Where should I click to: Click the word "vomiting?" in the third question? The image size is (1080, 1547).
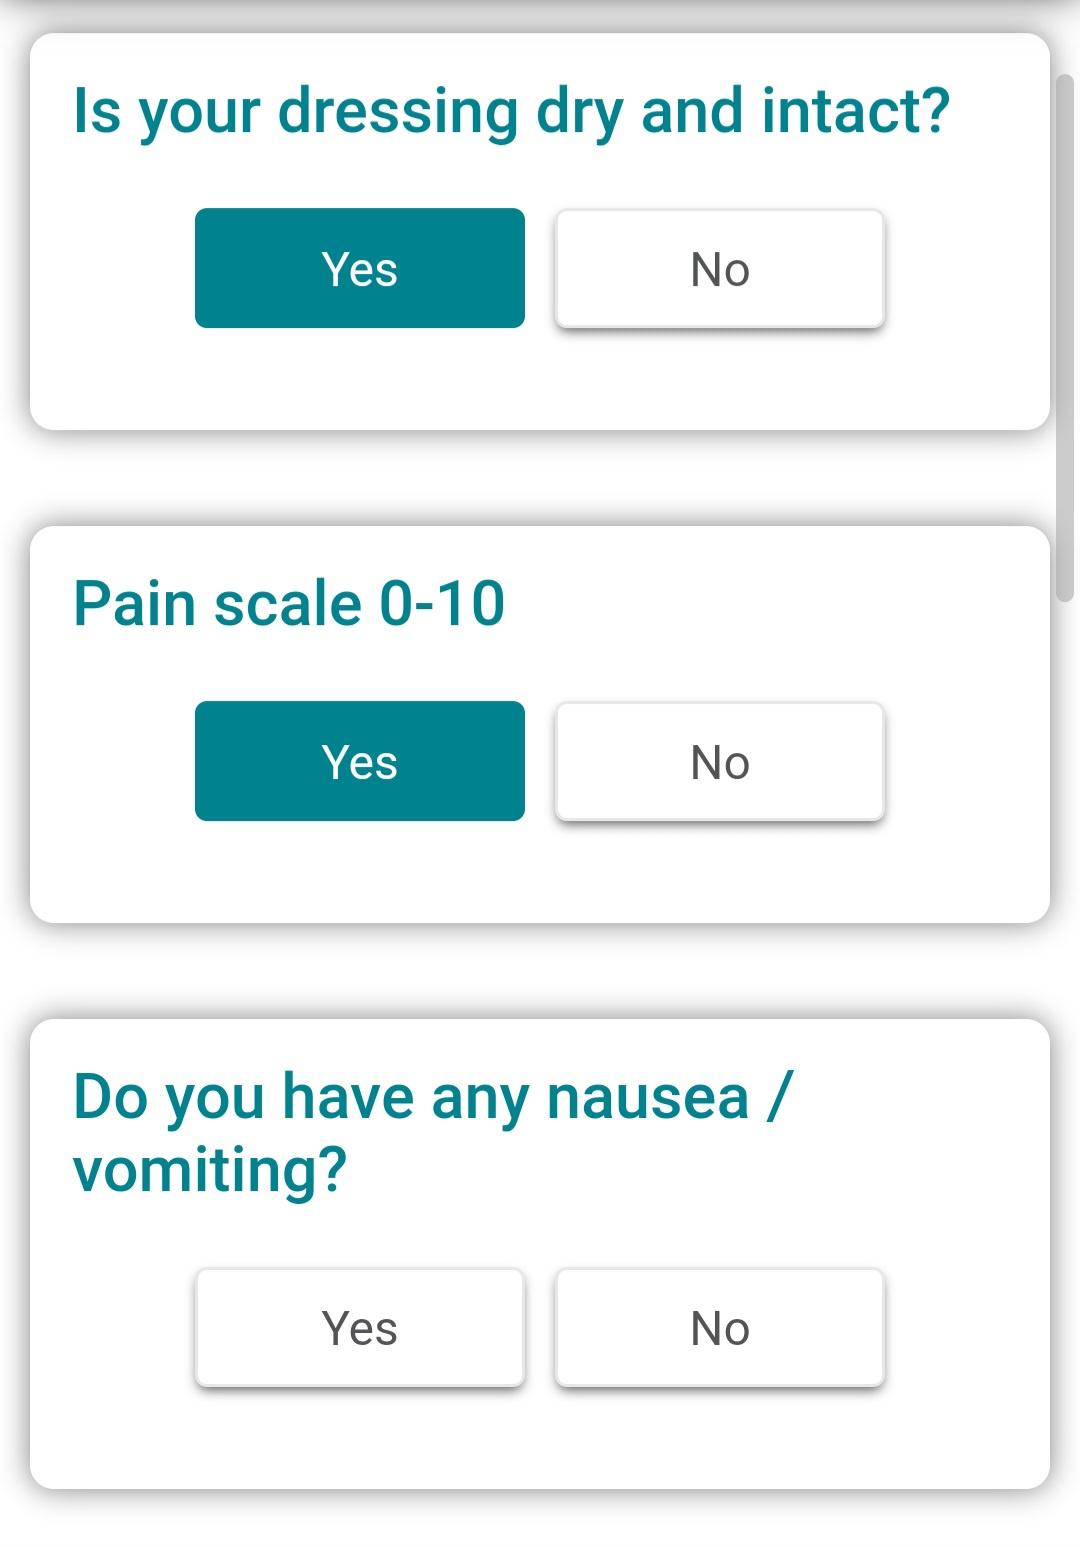[x=210, y=1170]
